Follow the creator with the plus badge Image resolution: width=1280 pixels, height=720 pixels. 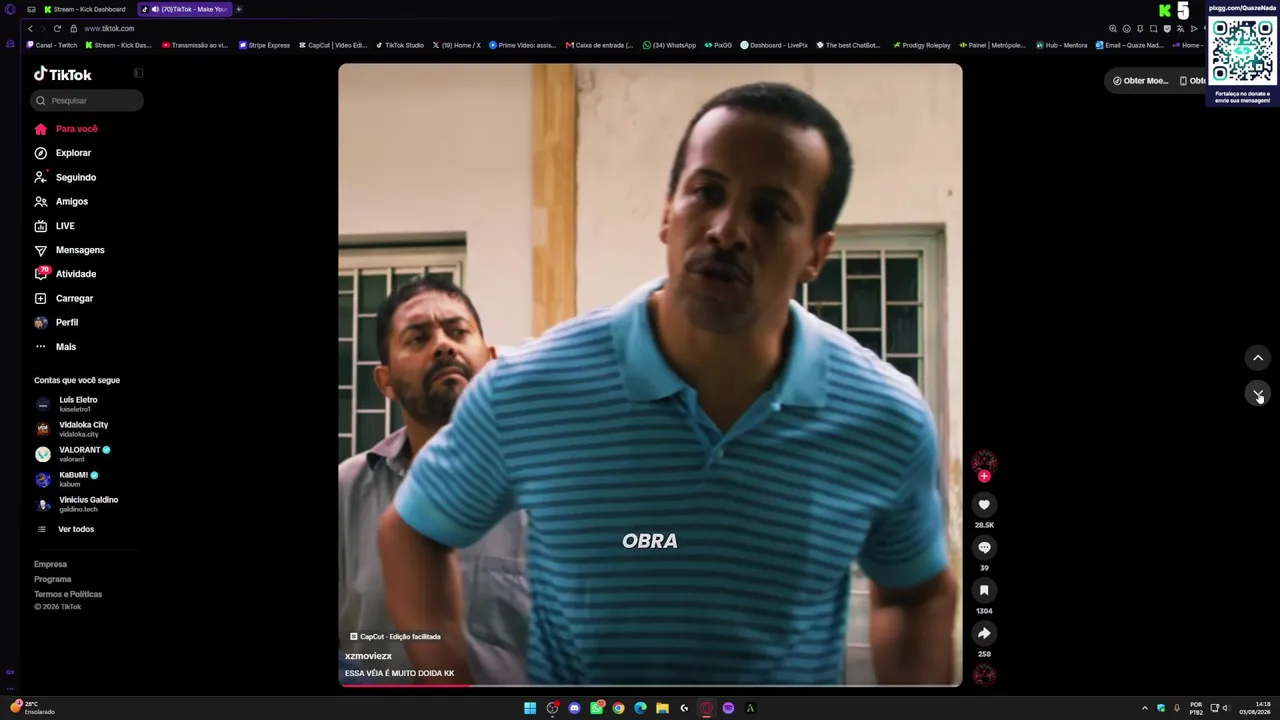point(984,477)
